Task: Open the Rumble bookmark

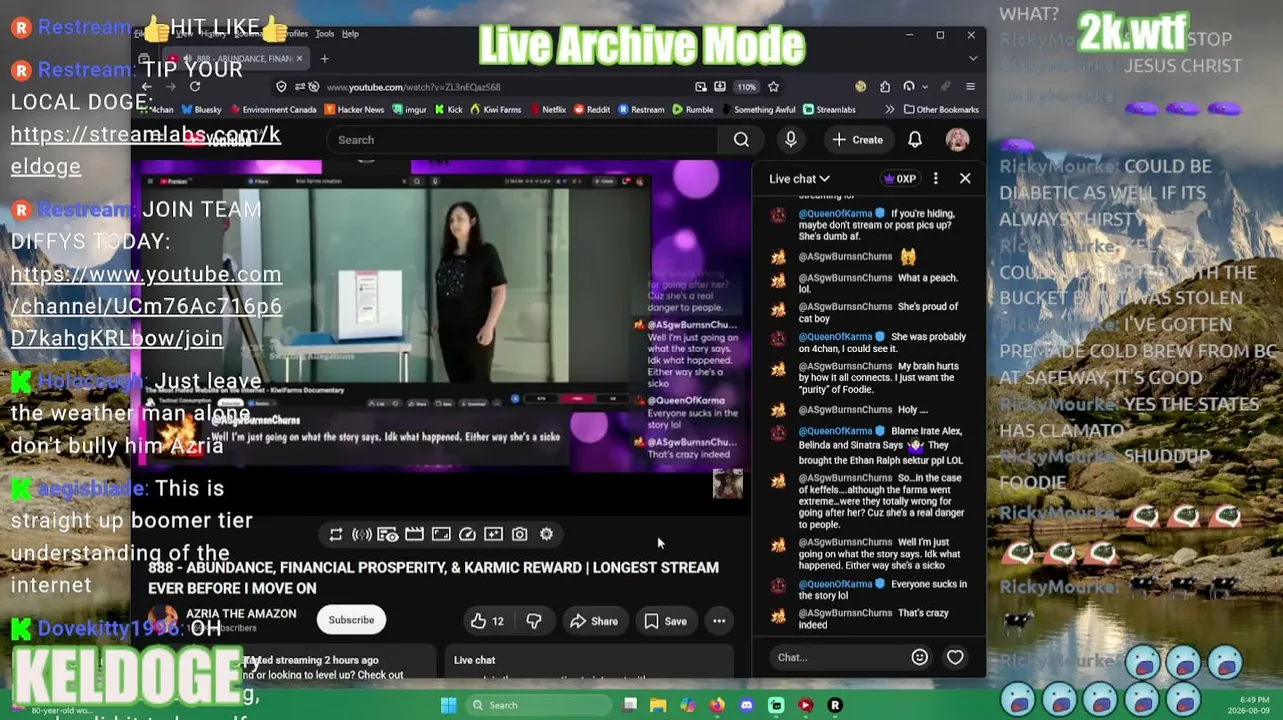Action: pyautogui.click(x=693, y=110)
